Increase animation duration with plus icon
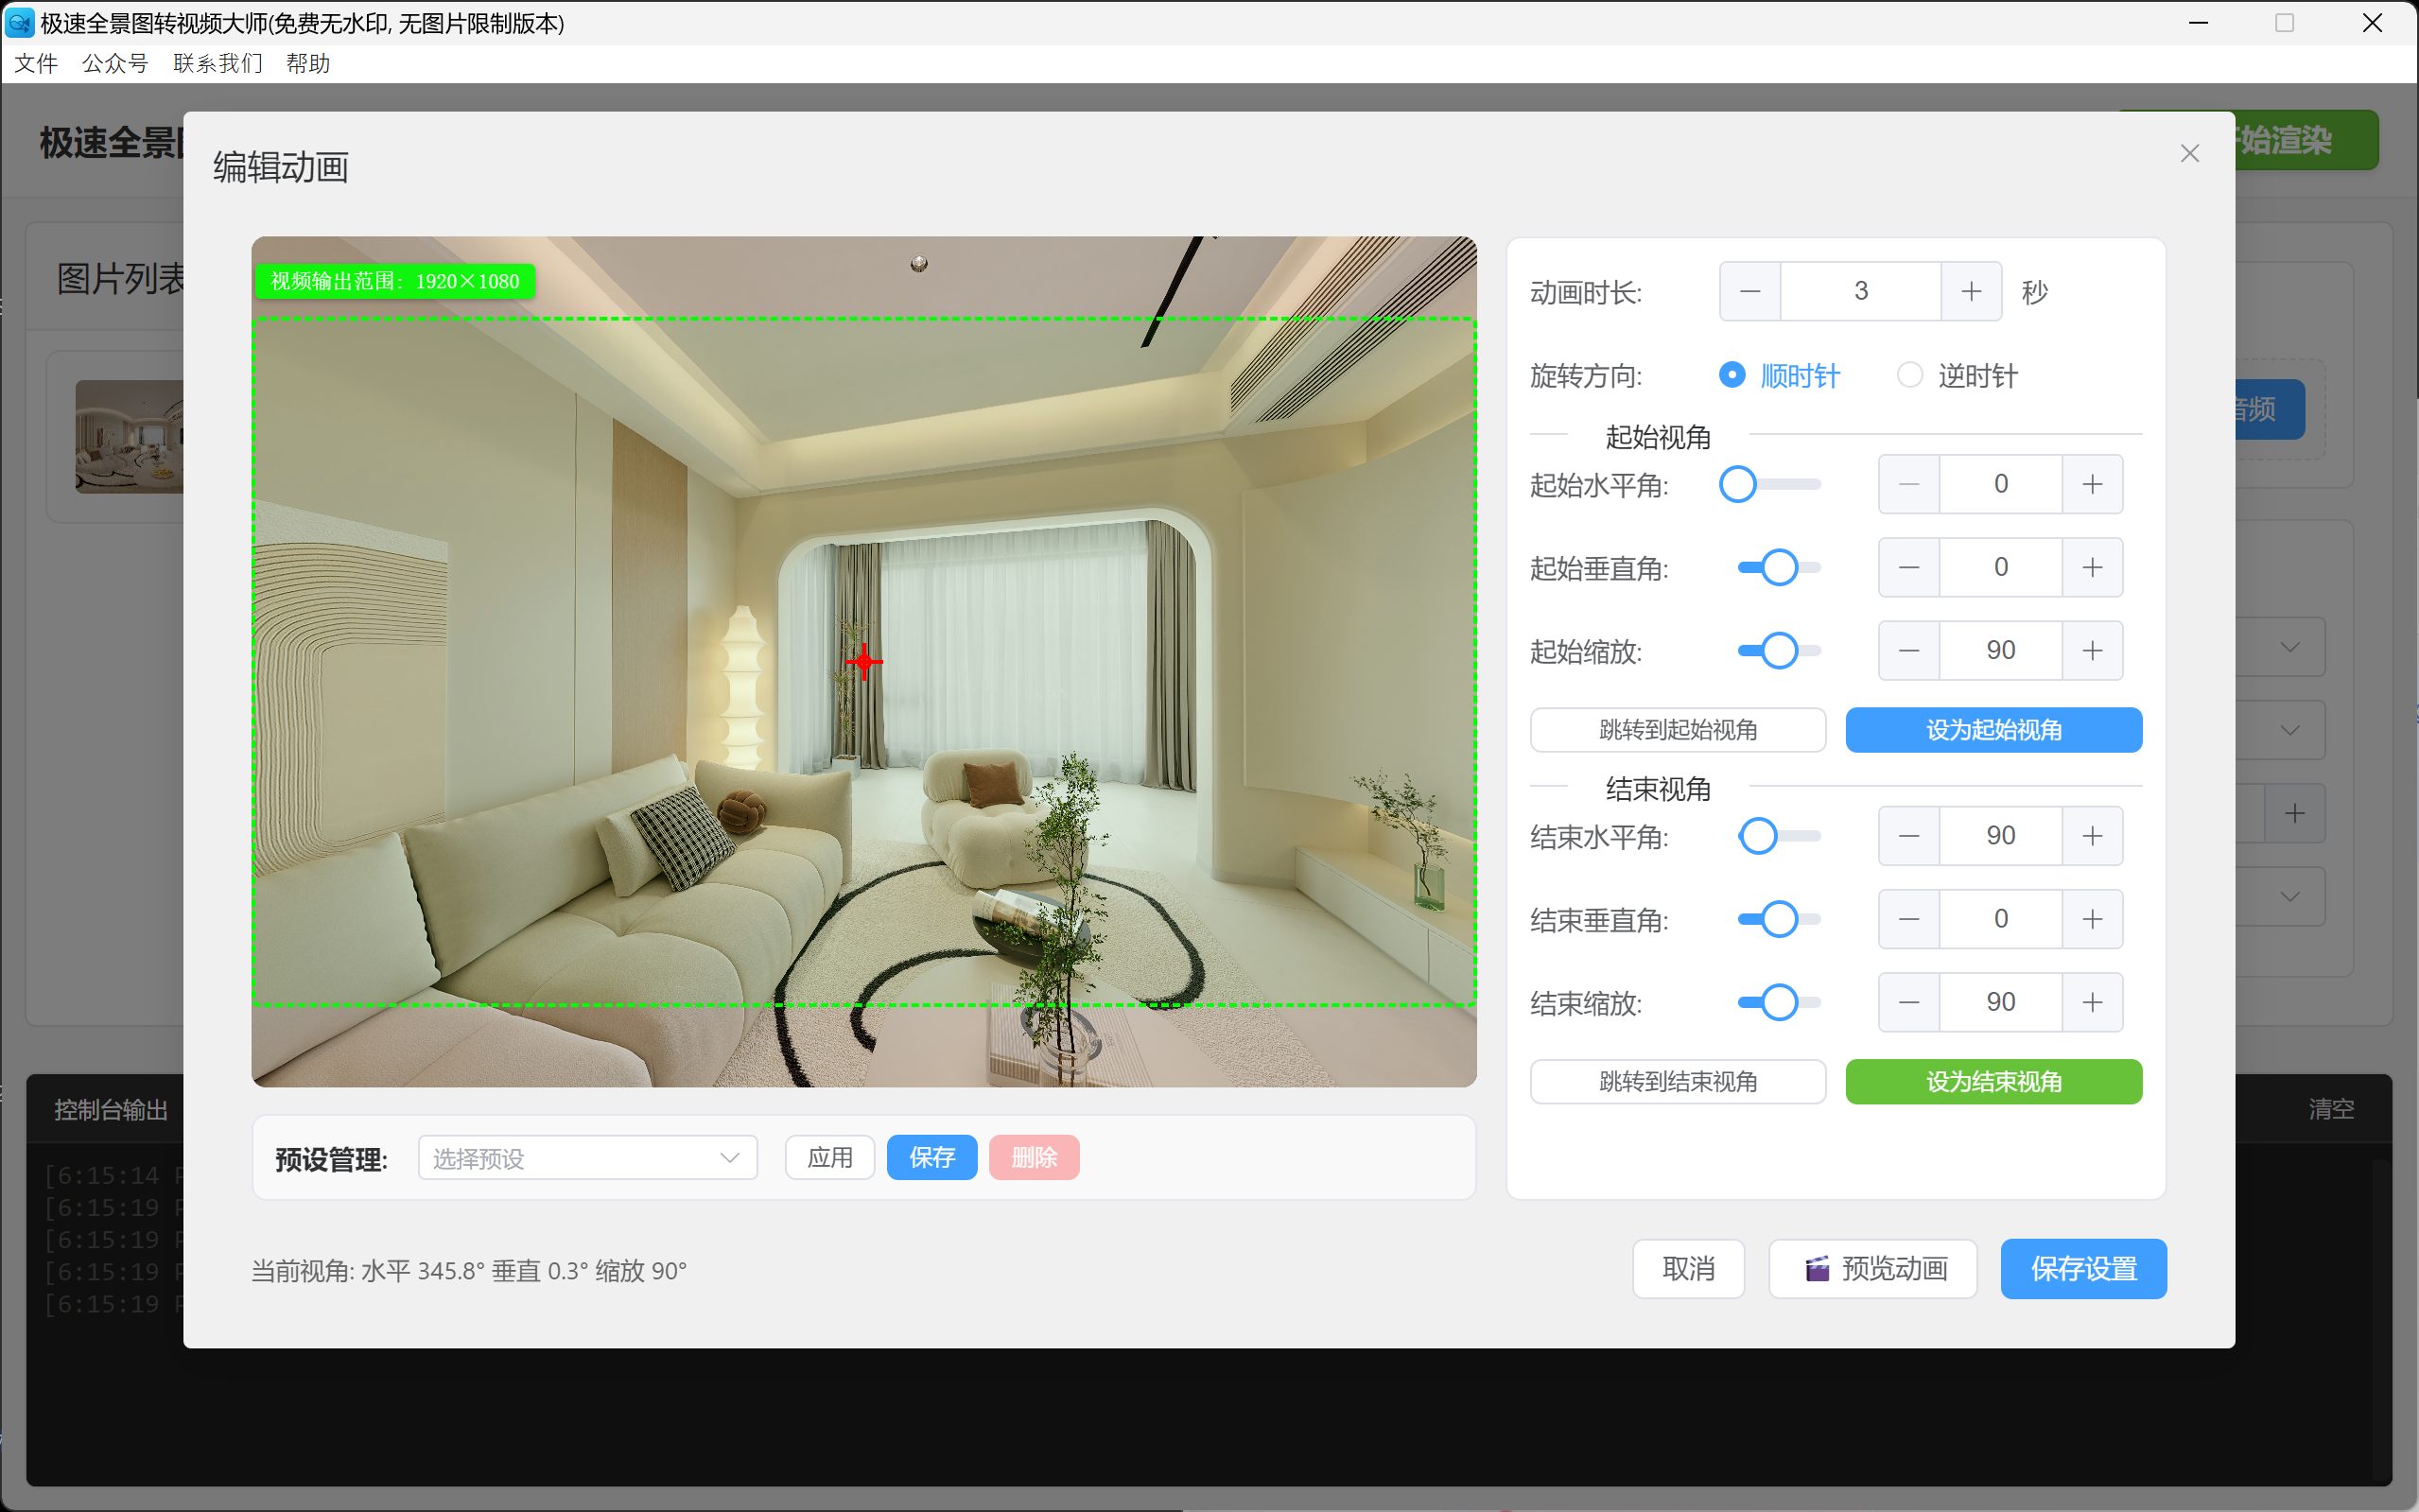Viewport: 2419px width, 1512px height. [x=1970, y=291]
